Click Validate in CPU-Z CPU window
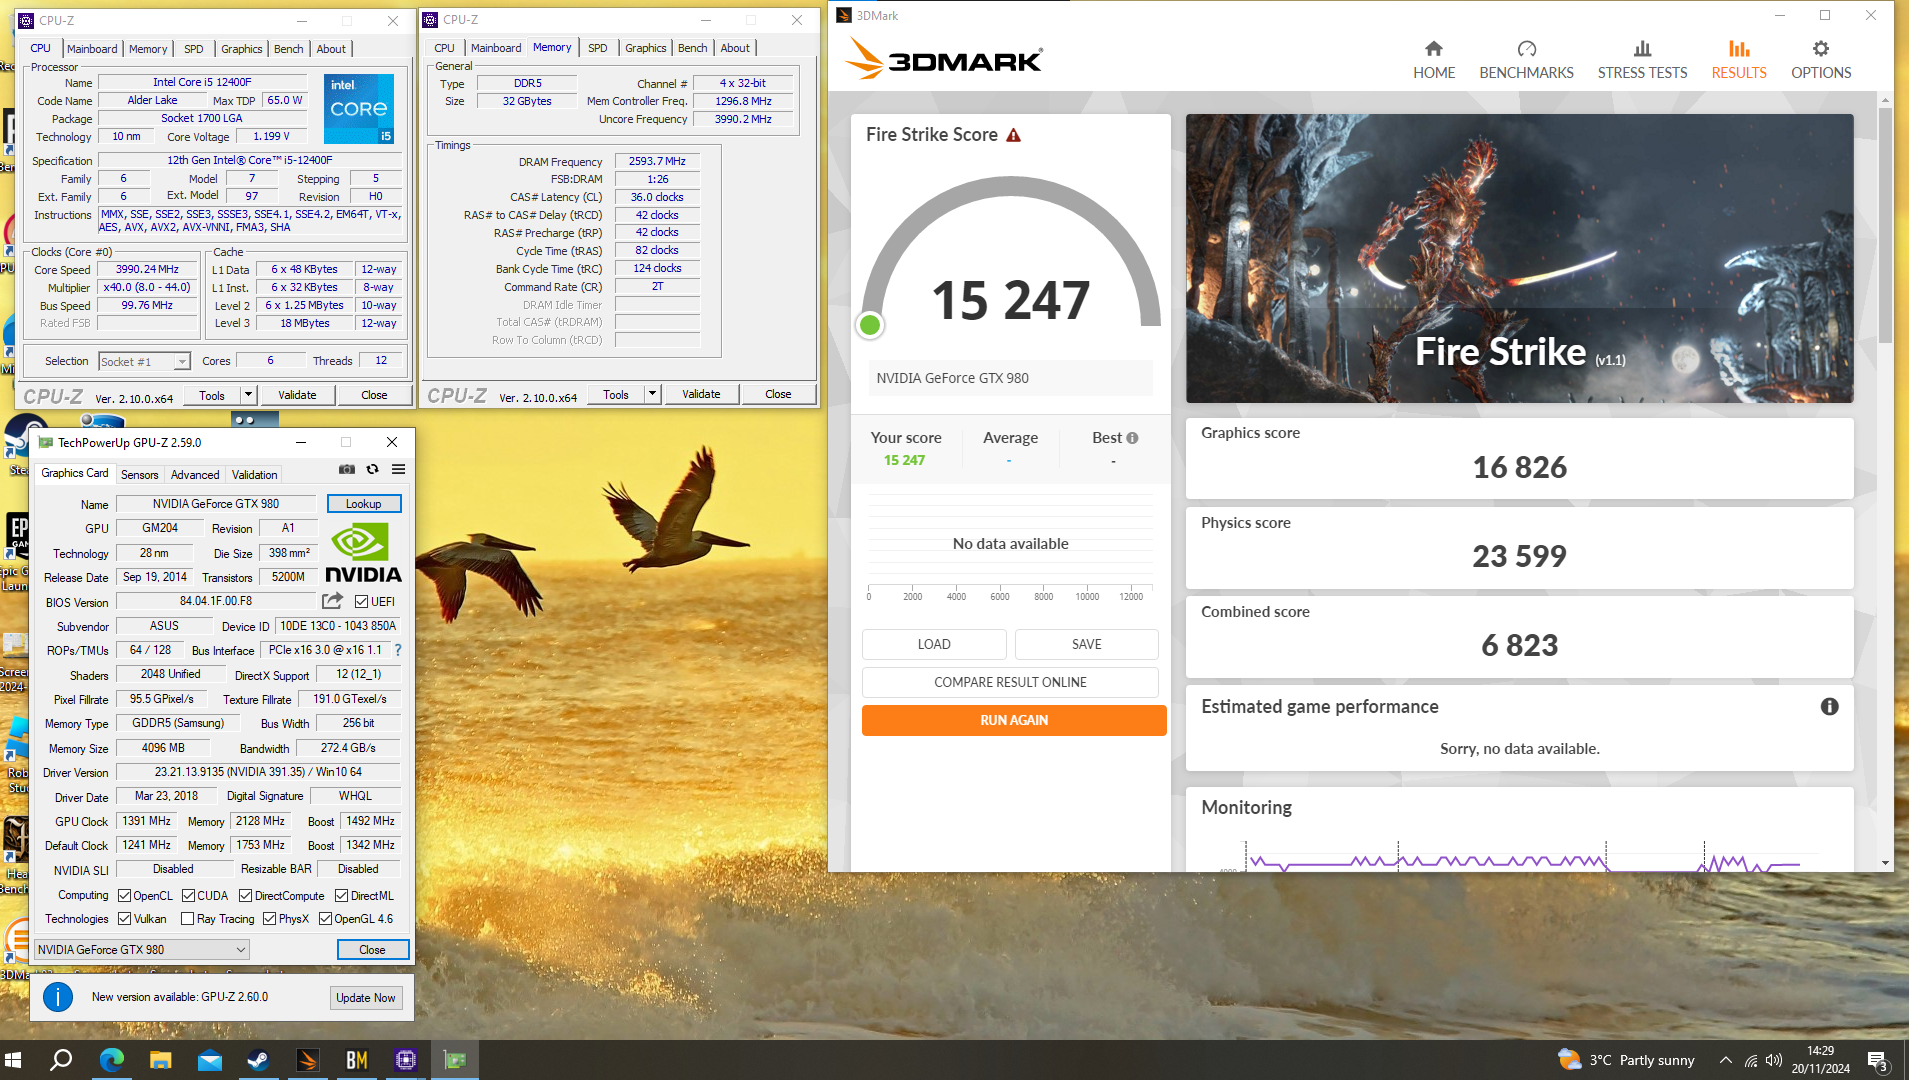Screen dimensions: 1909x1080 point(297,395)
